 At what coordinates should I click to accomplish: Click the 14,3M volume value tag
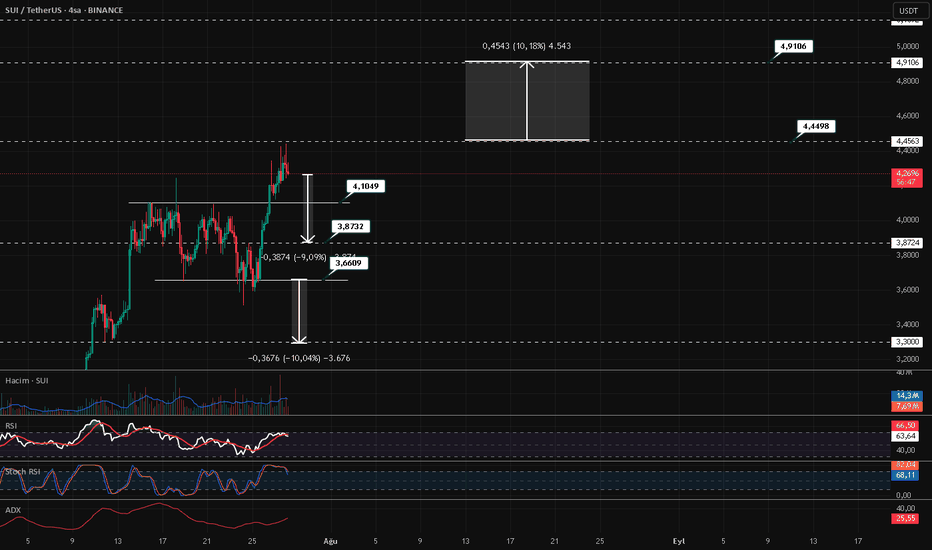point(907,395)
